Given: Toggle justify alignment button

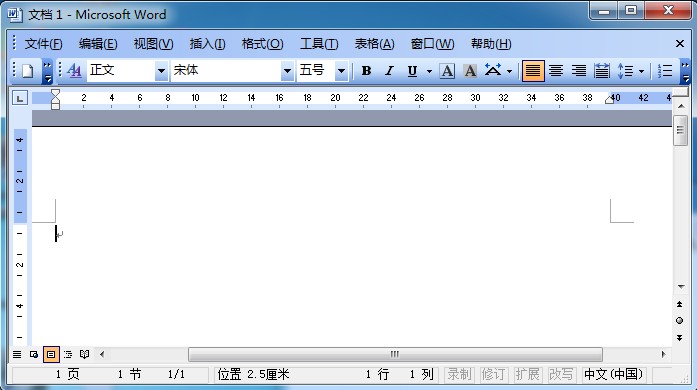Looking at the screenshot, I should click(533, 71).
